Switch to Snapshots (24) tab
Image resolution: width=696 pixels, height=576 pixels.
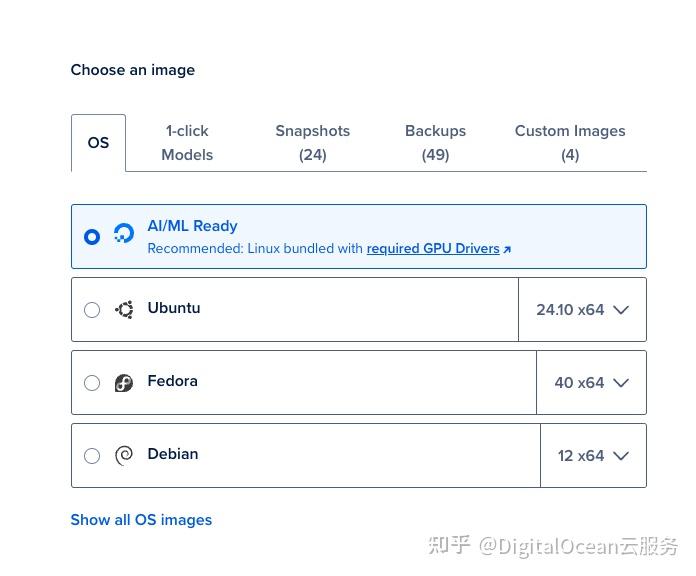[x=313, y=143]
